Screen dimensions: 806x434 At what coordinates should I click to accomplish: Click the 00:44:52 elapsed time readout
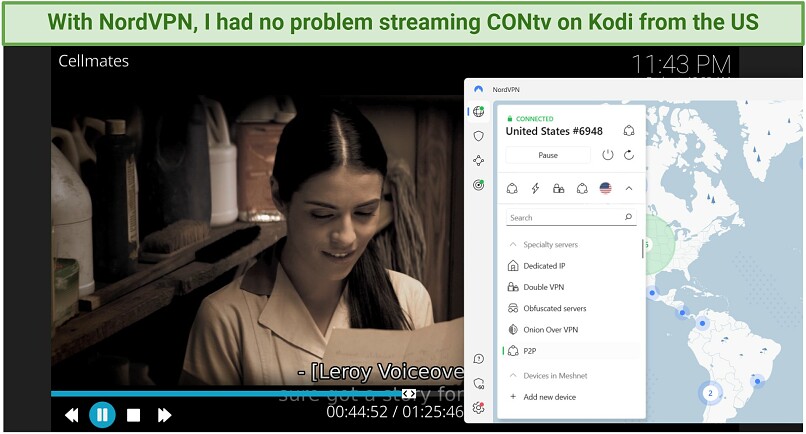(x=357, y=412)
